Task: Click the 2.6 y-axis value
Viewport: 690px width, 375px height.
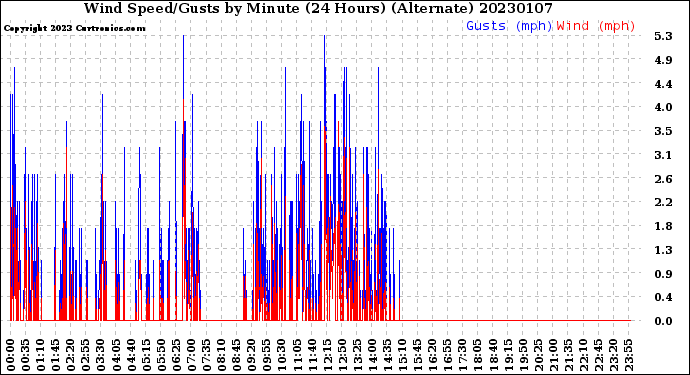Action: pyautogui.click(x=663, y=179)
